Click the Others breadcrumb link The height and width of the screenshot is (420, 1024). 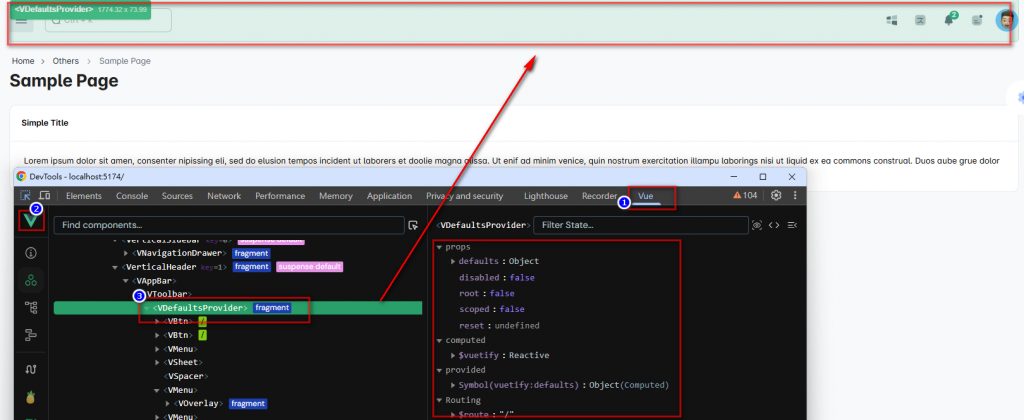tap(65, 61)
